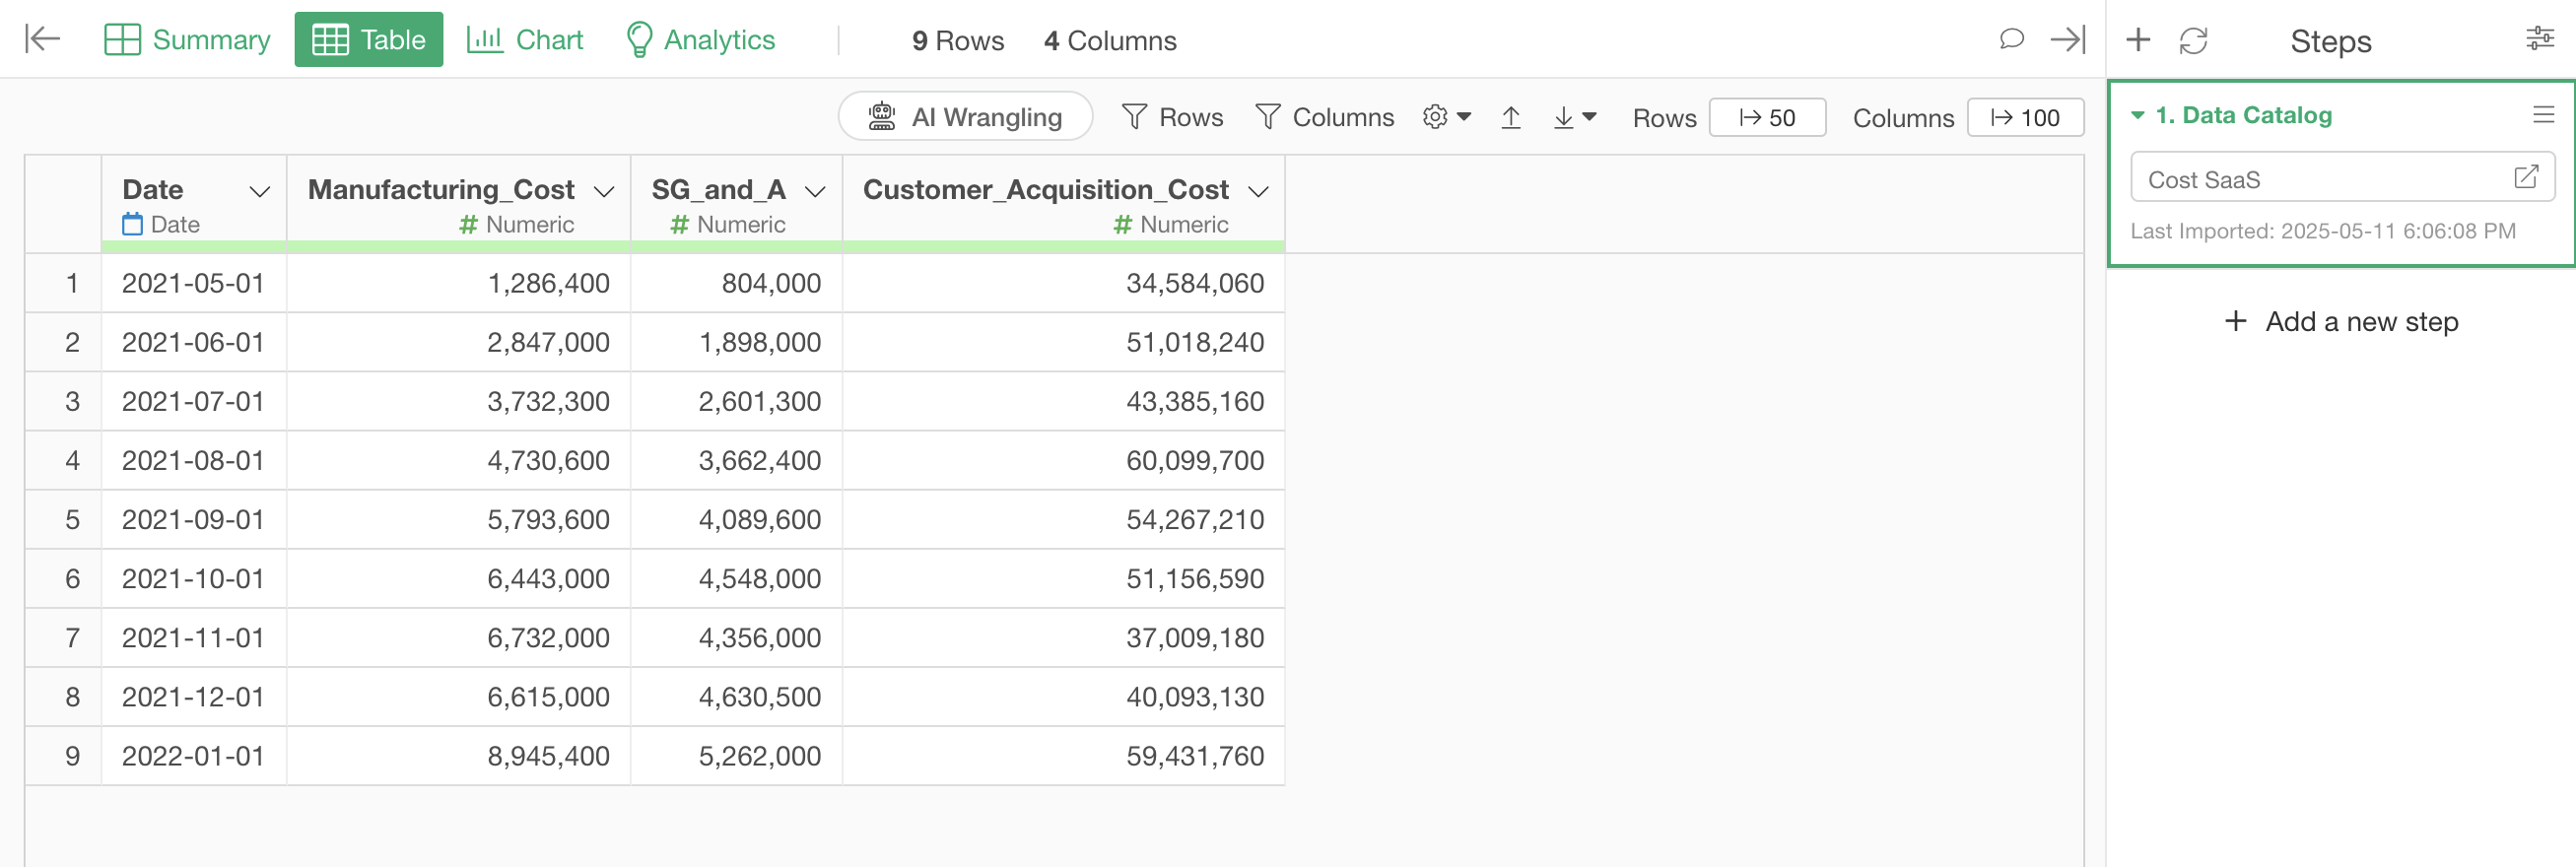Image resolution: width=2576 pixels, height=867 pixels.
Task: Click the Numeric type icon under SG_and_A
Action: (680, 225)
